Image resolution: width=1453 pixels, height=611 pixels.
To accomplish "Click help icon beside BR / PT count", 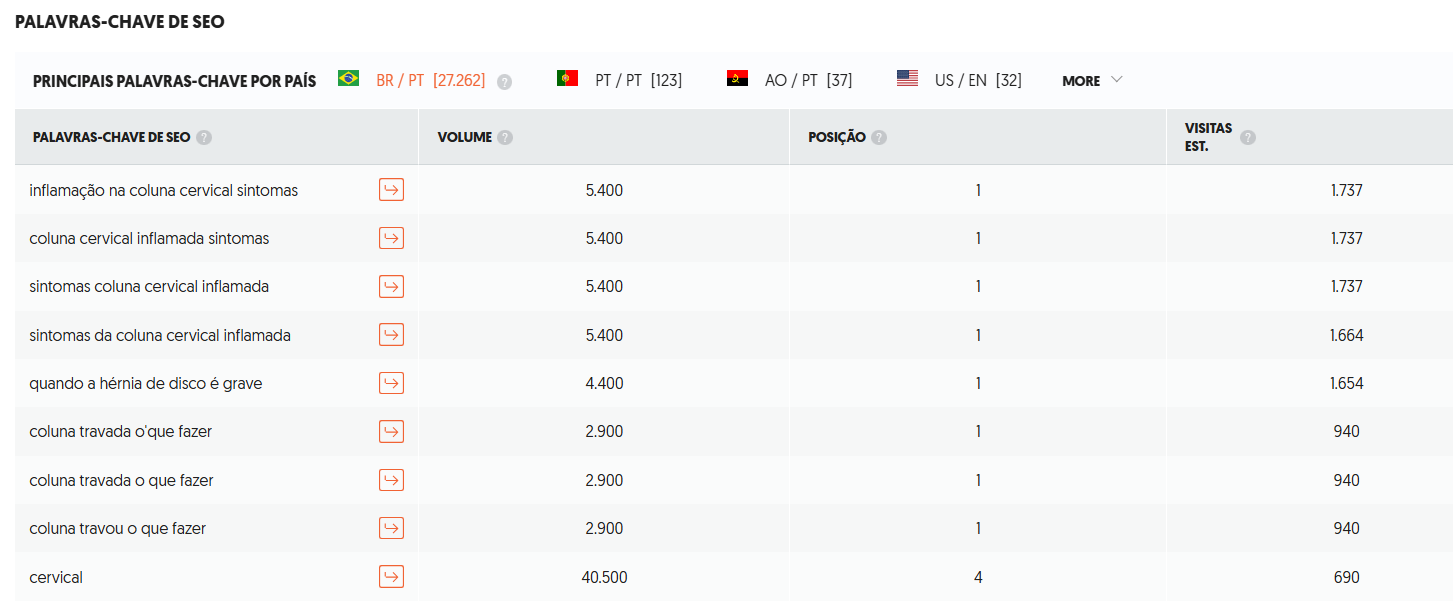I will (x=504, y=82).
